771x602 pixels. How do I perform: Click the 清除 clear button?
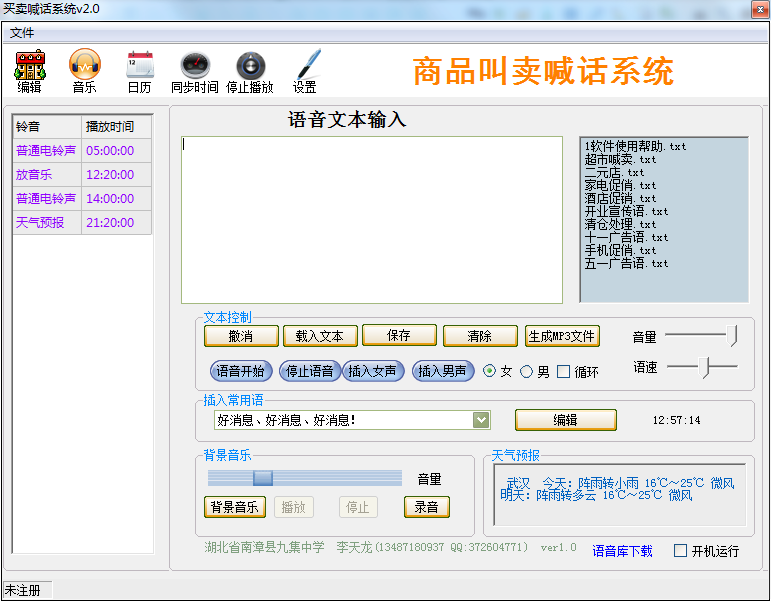click(x=480, y=336)
